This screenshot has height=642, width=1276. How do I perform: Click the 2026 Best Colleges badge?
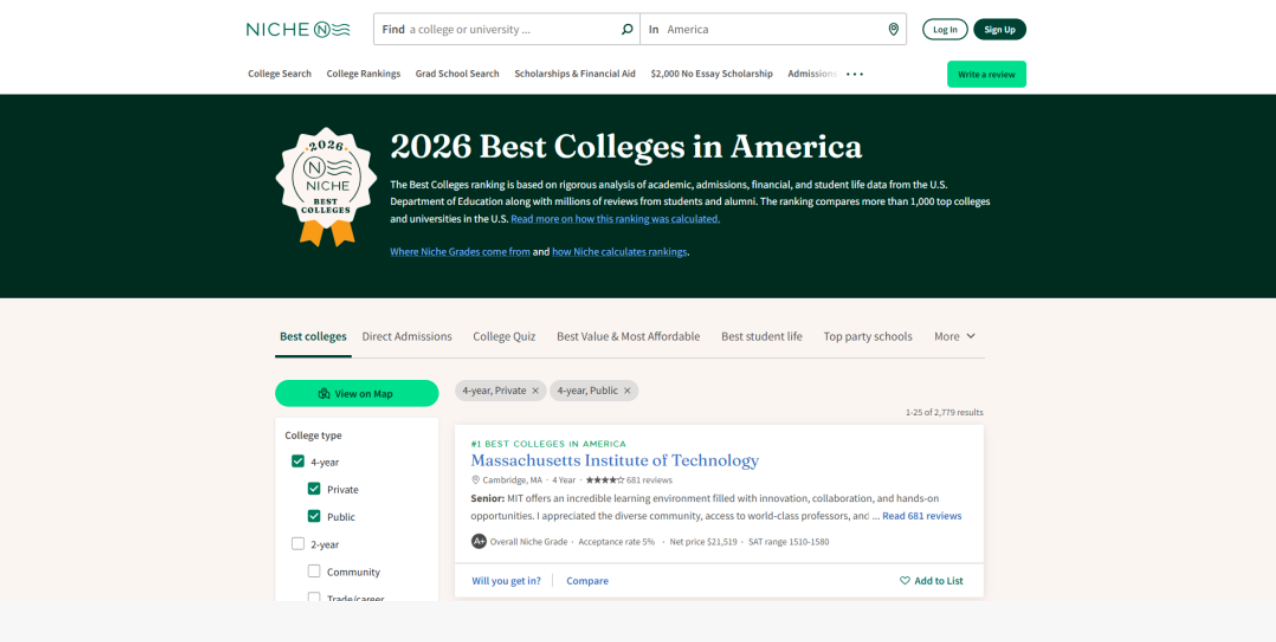coord(326,186)
